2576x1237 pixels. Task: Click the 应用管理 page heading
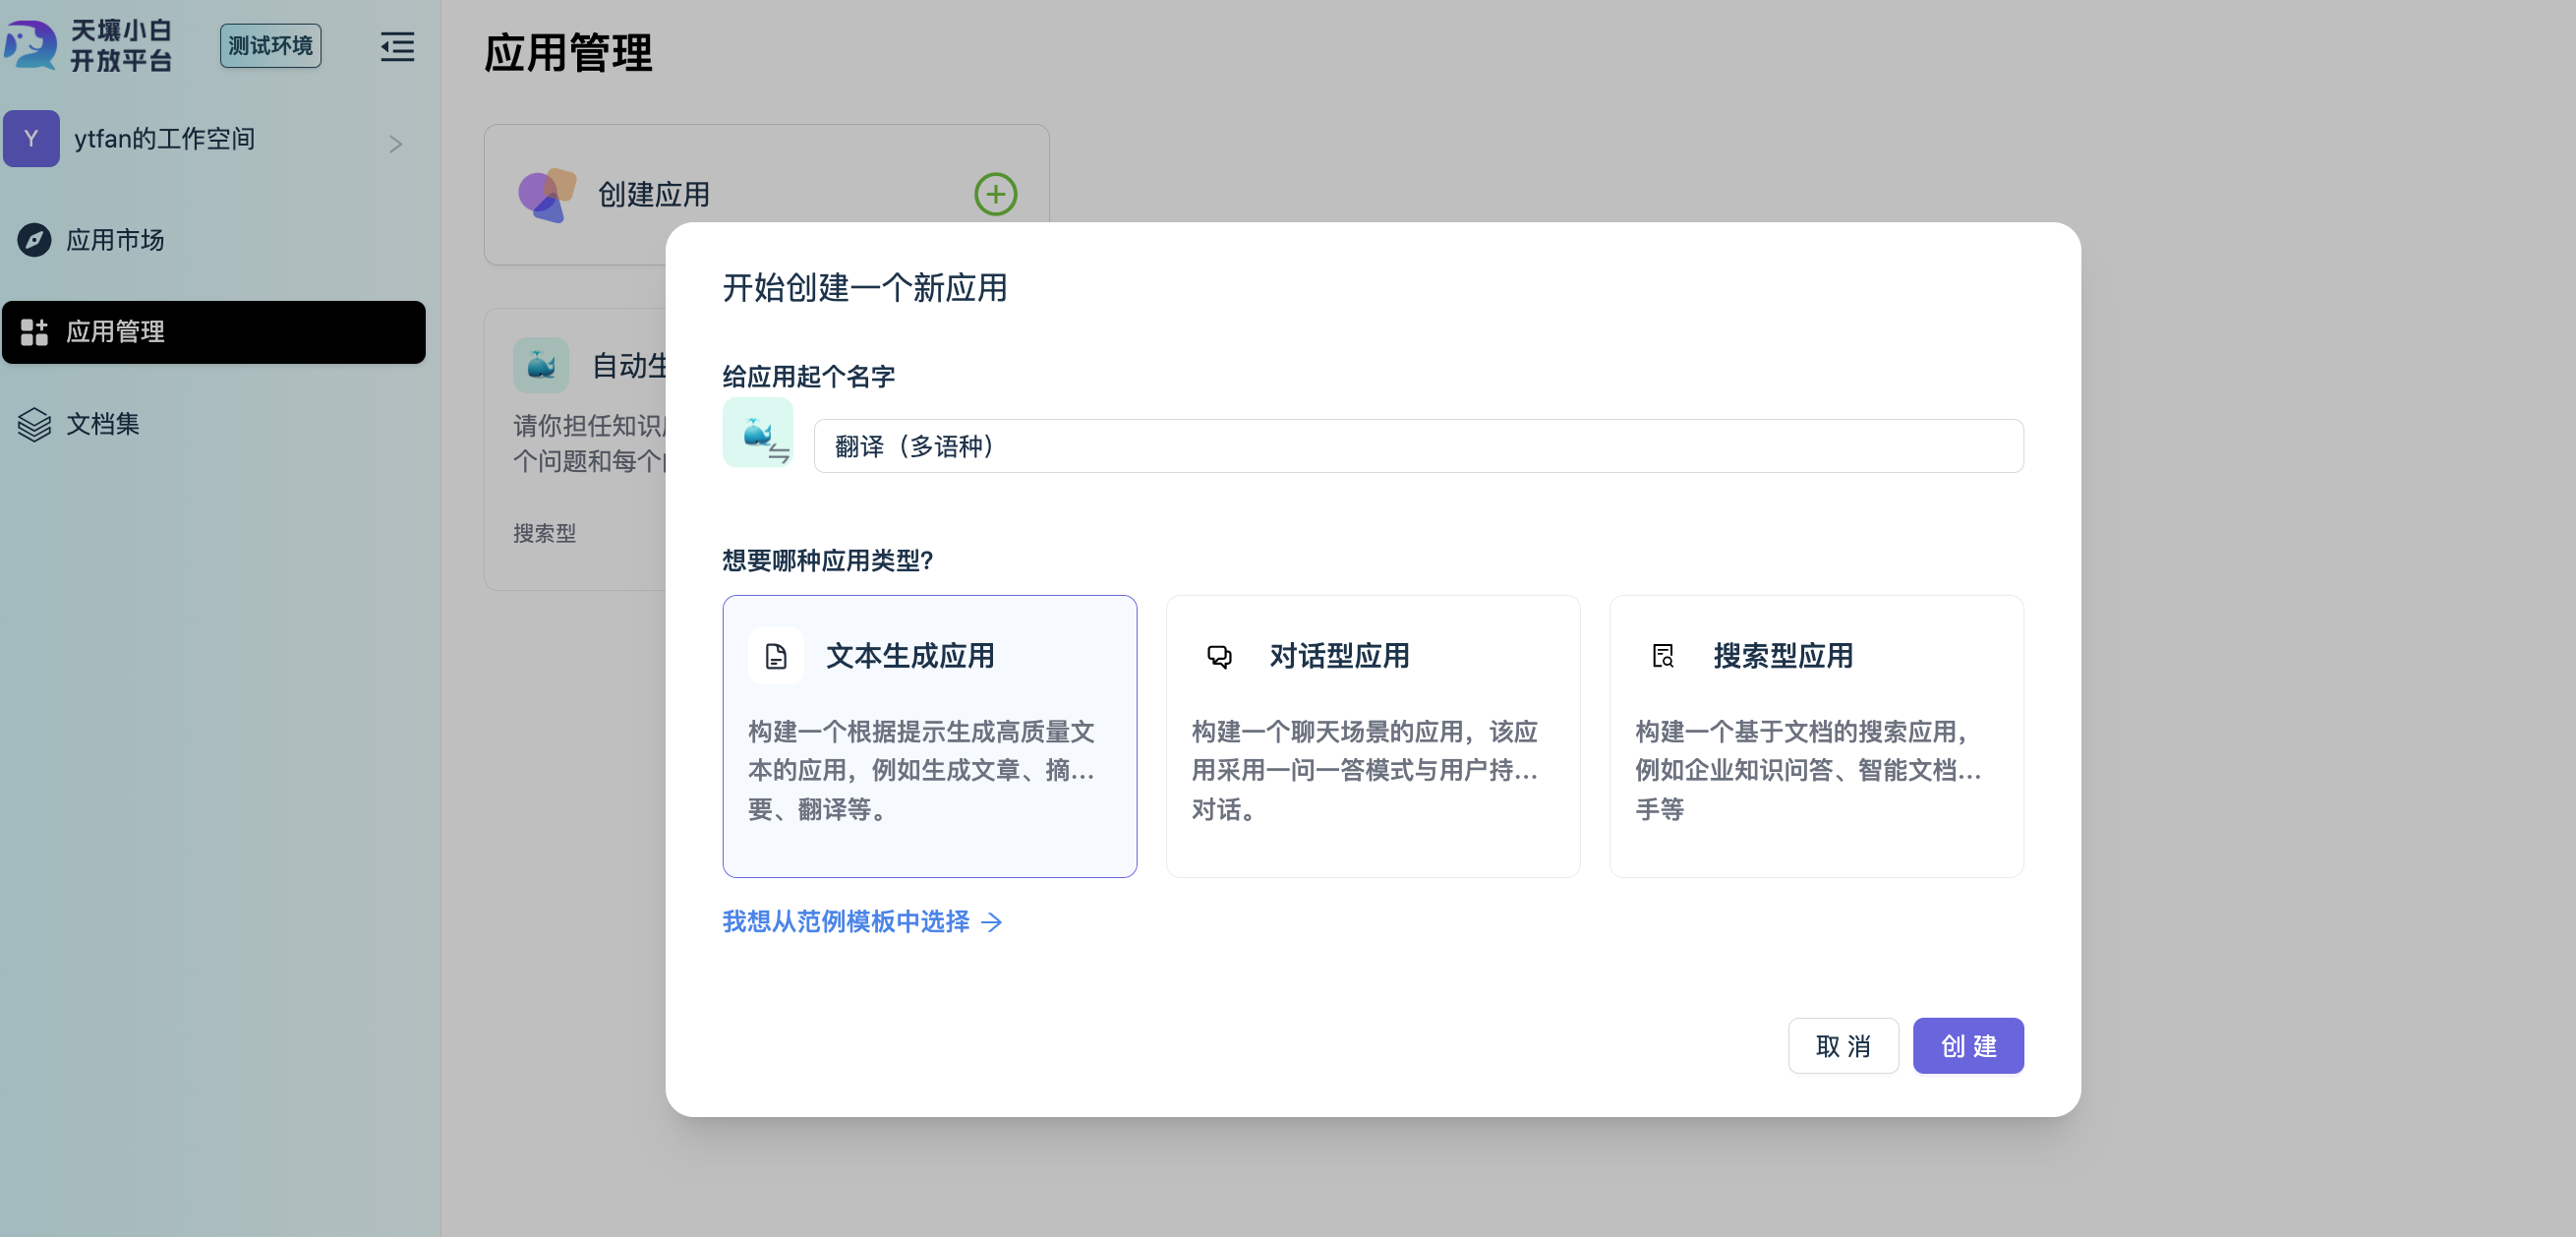click(x=568, y=53)
